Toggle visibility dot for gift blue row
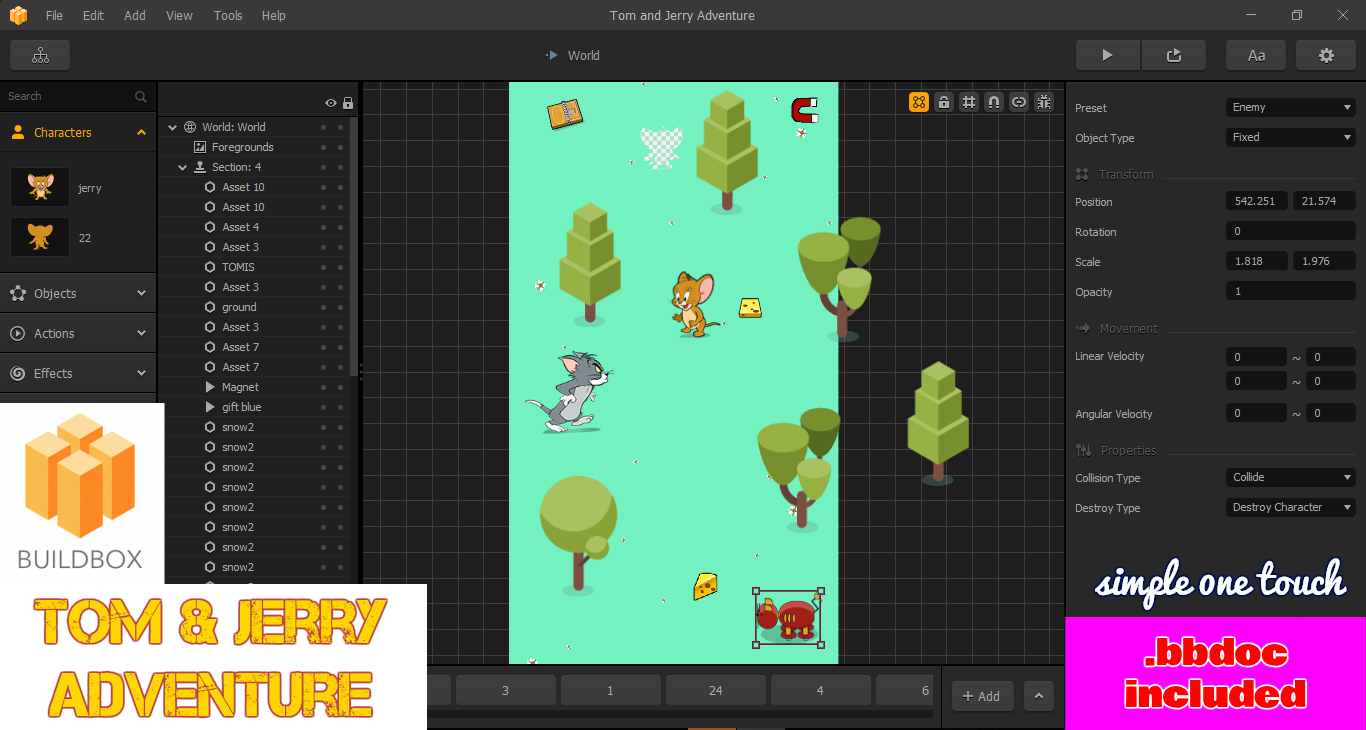 pyautogui.click(x=323, y=407)
